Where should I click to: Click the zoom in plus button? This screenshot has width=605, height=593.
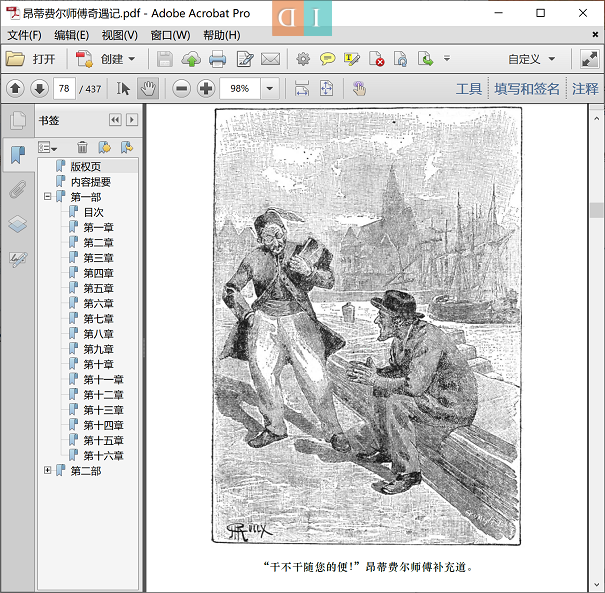coord(206,89)
